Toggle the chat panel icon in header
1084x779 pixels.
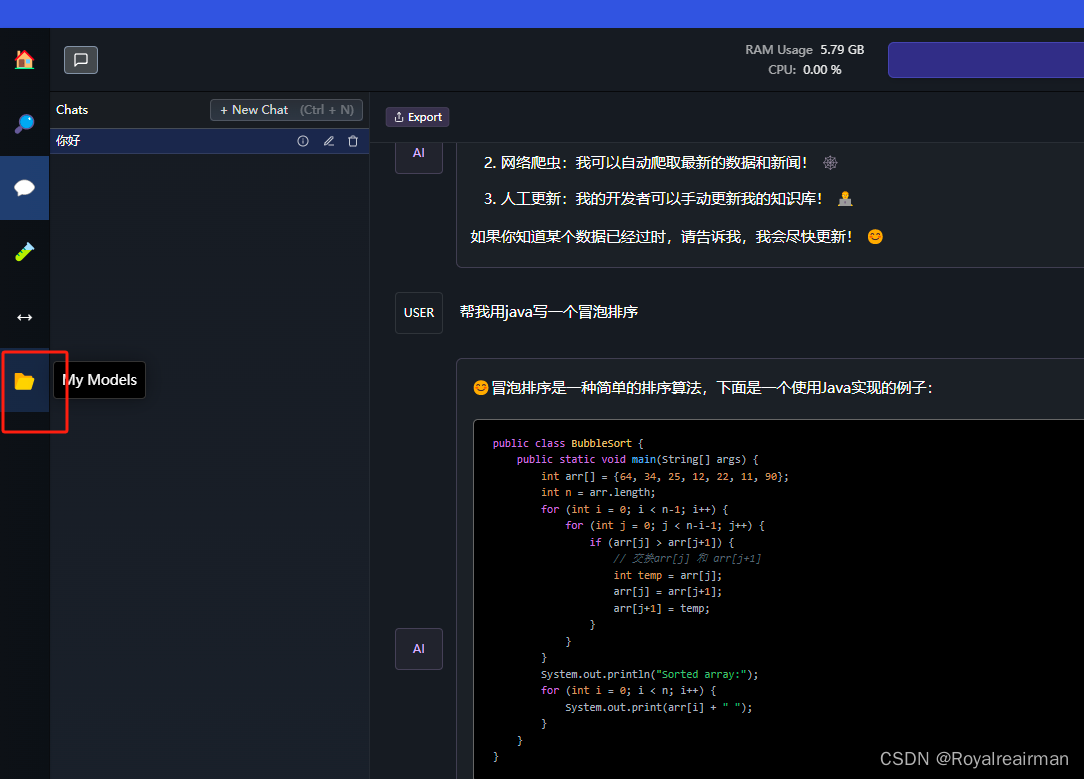pyautogui.click(x=81, y=60)
